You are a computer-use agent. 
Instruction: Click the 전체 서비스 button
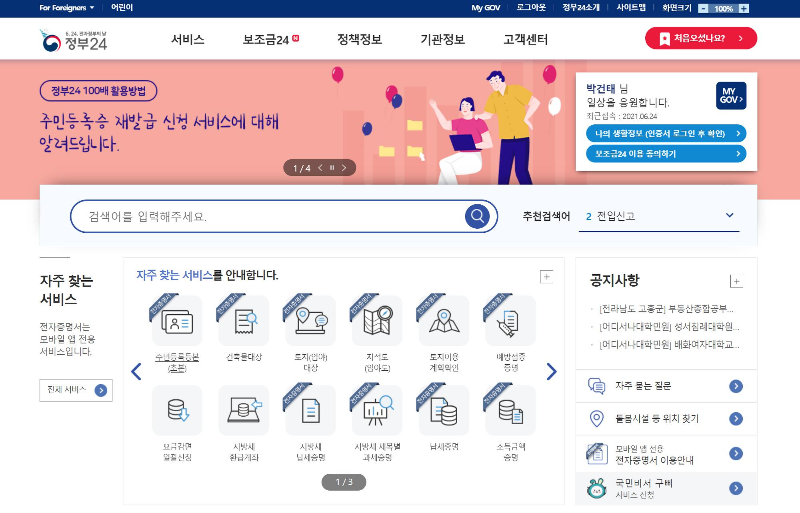coord(76,390)
